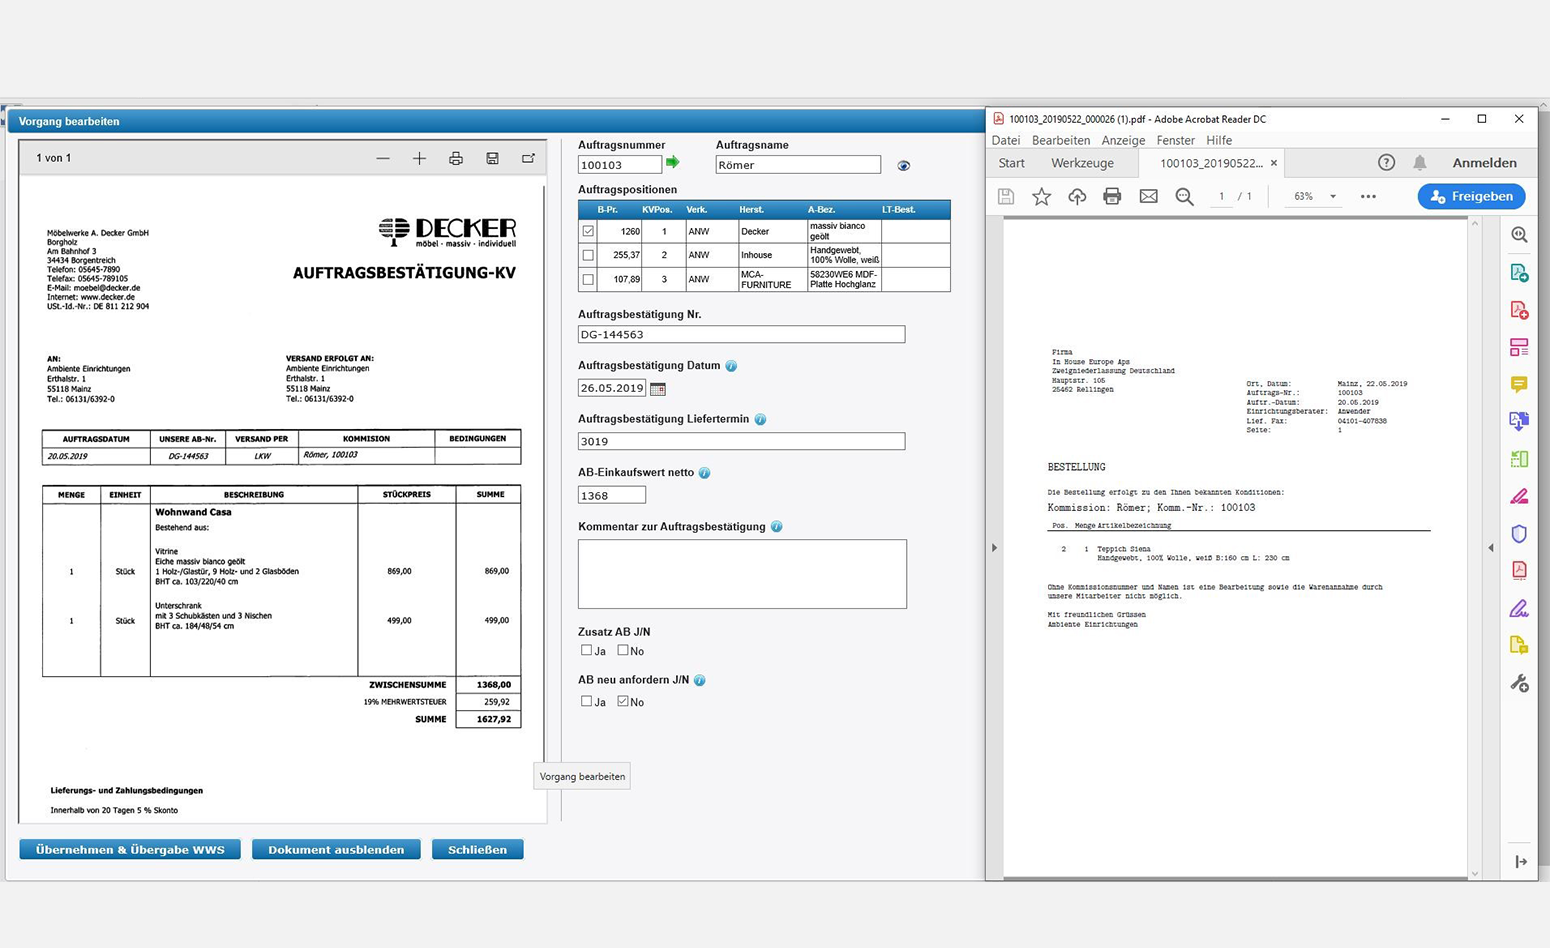The height and width of the screenshot is (948, 1550).
Task: Click the blue Freigeben button
Action: 1471,197
